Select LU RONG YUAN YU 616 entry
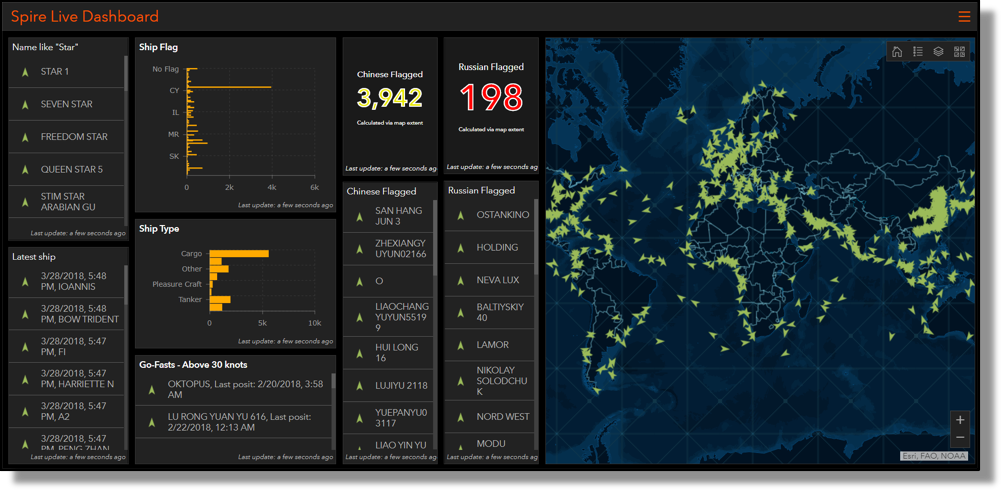Screen dimensions: 1002x491 tap(233, 422)
